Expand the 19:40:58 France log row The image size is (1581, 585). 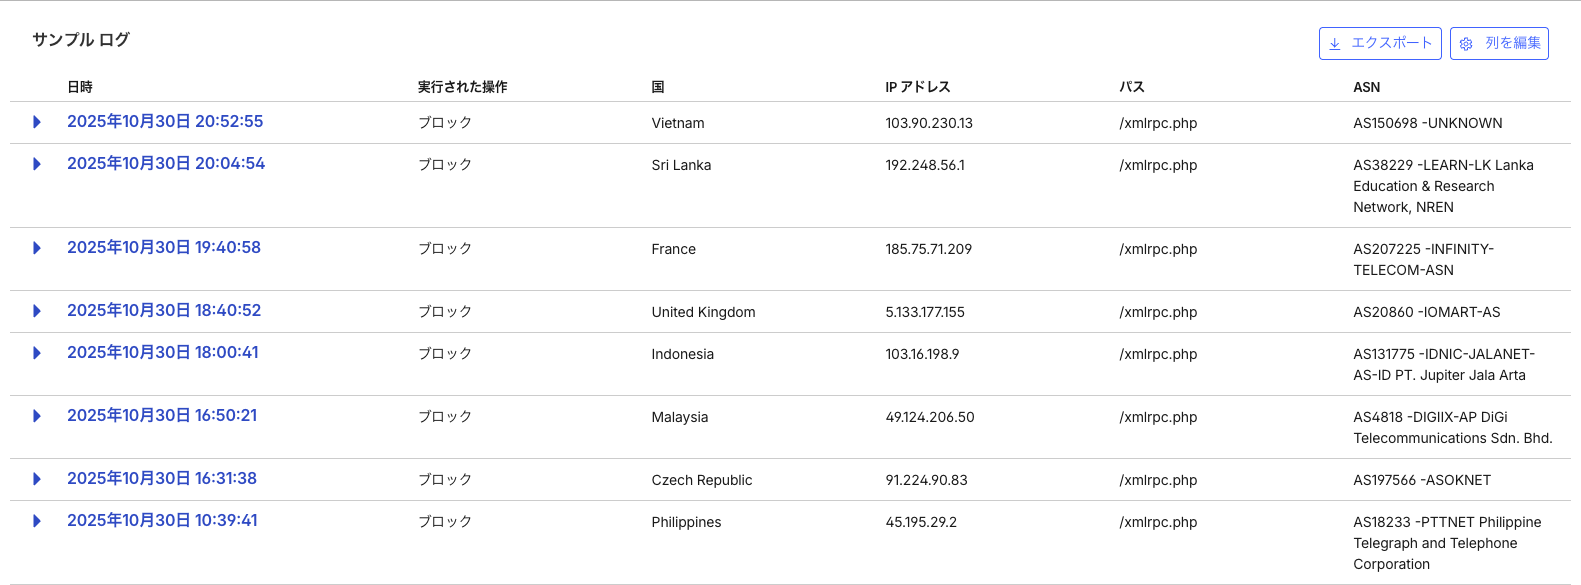point(37,248)
